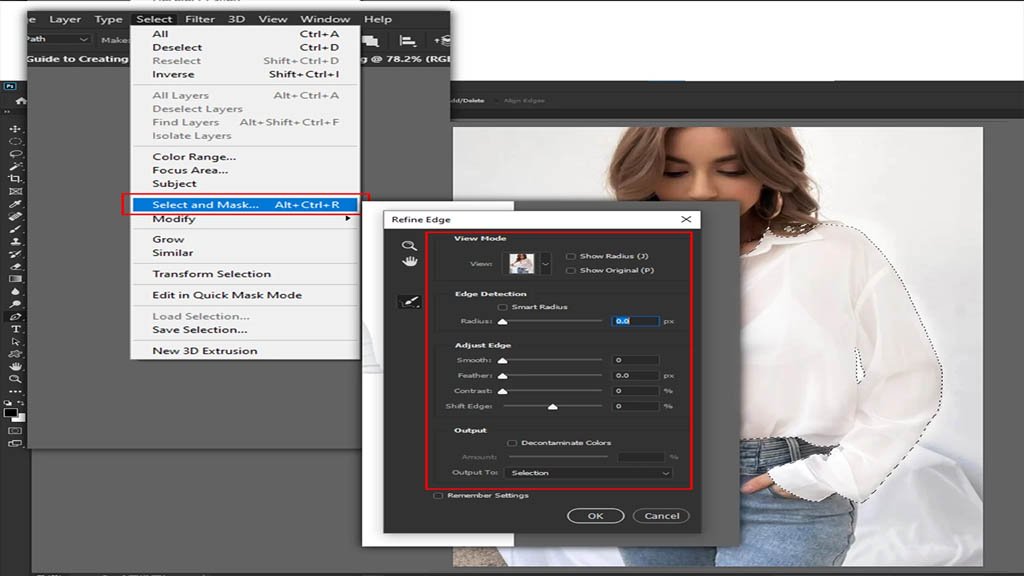The image size is (1024, 576).
Task: Expand the Output To dropdown
Action: [x=588, y=473]
